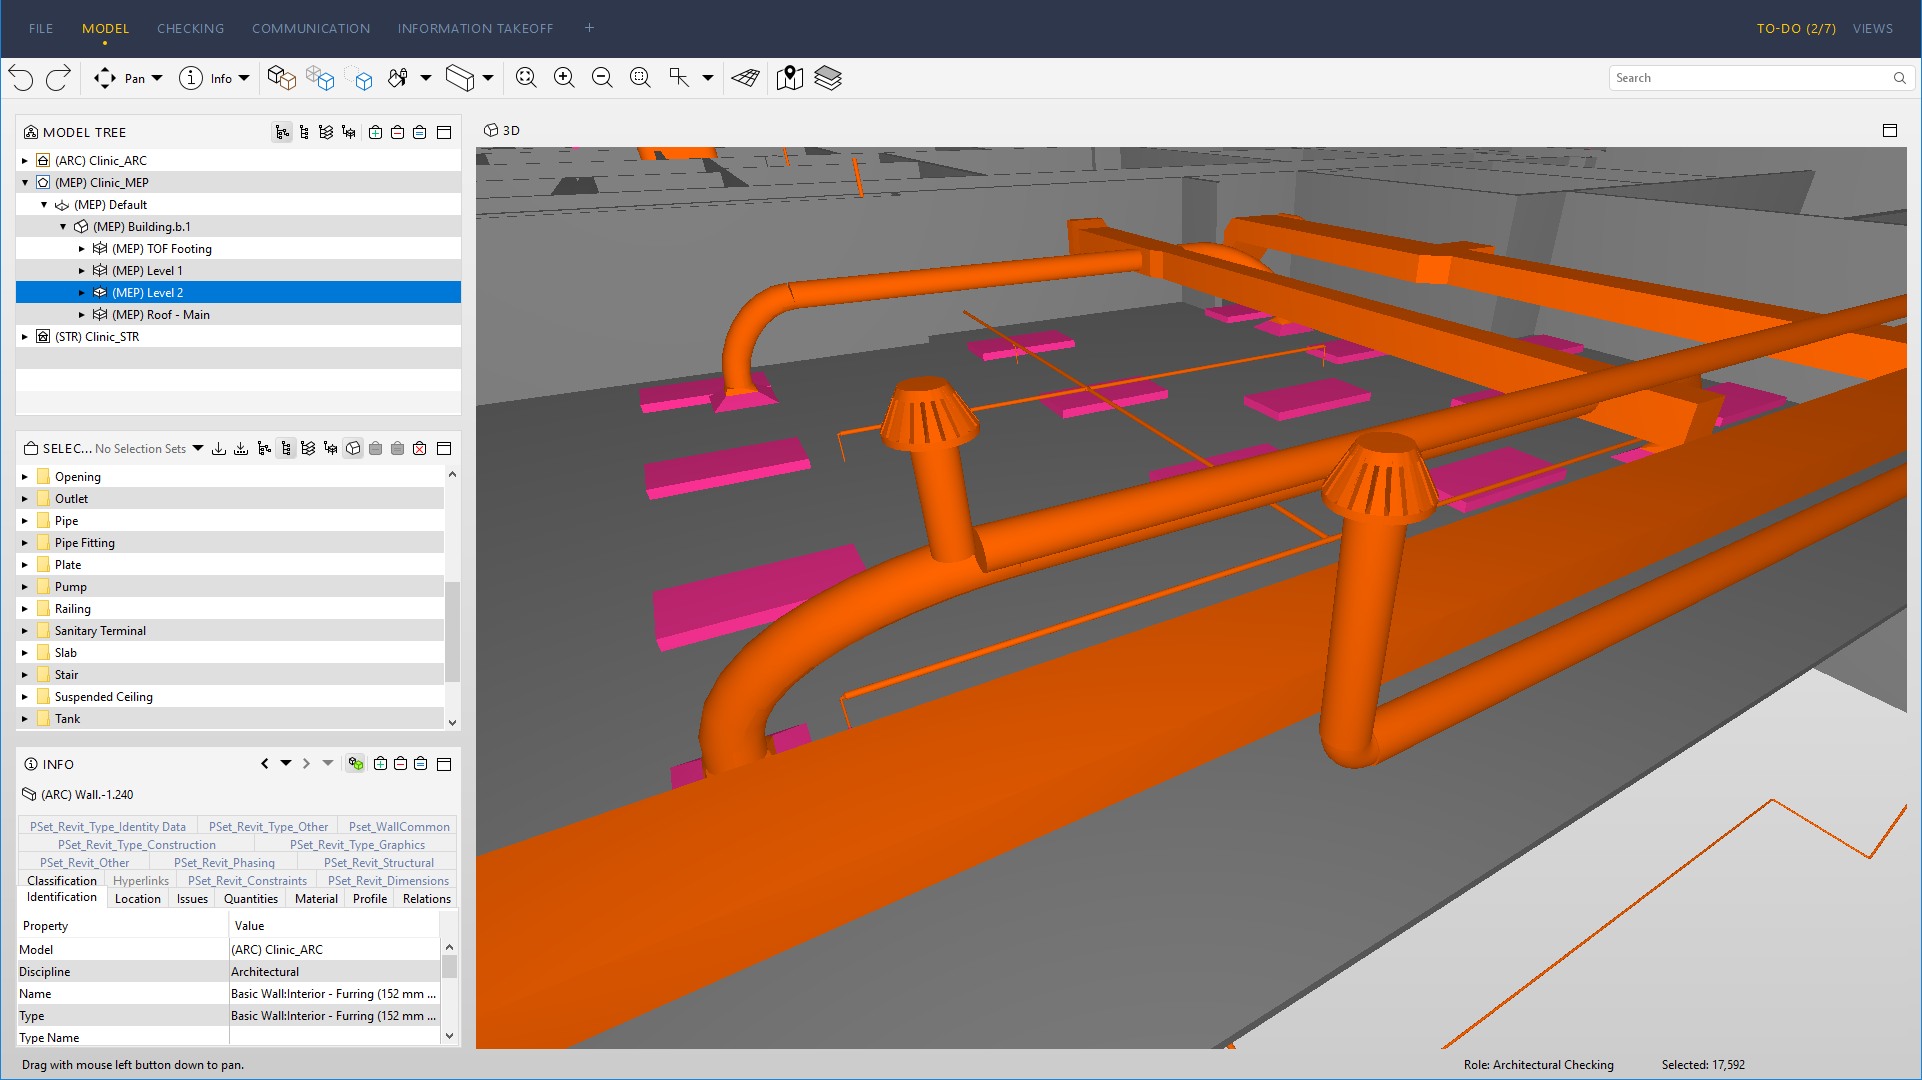Click import-with-dots icon in Selection panel
The width and height of the screenshot is (1922, 1080).
pos(241,448)
